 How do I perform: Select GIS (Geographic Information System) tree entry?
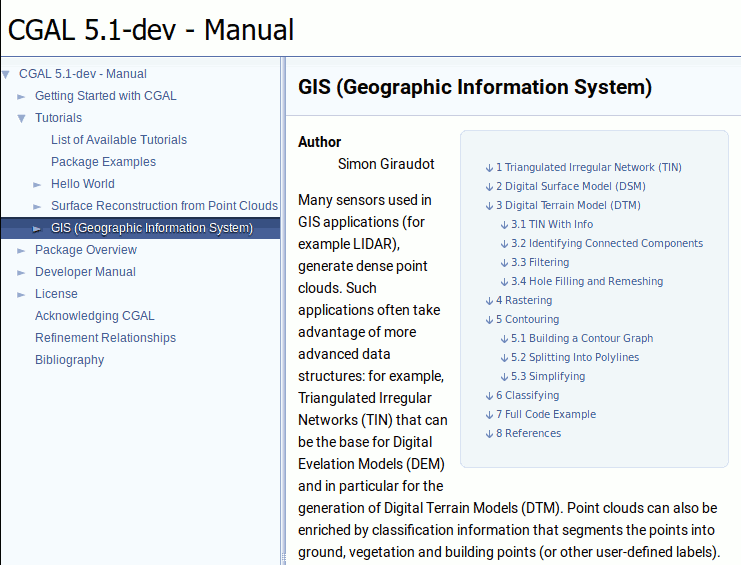[152, 228]
